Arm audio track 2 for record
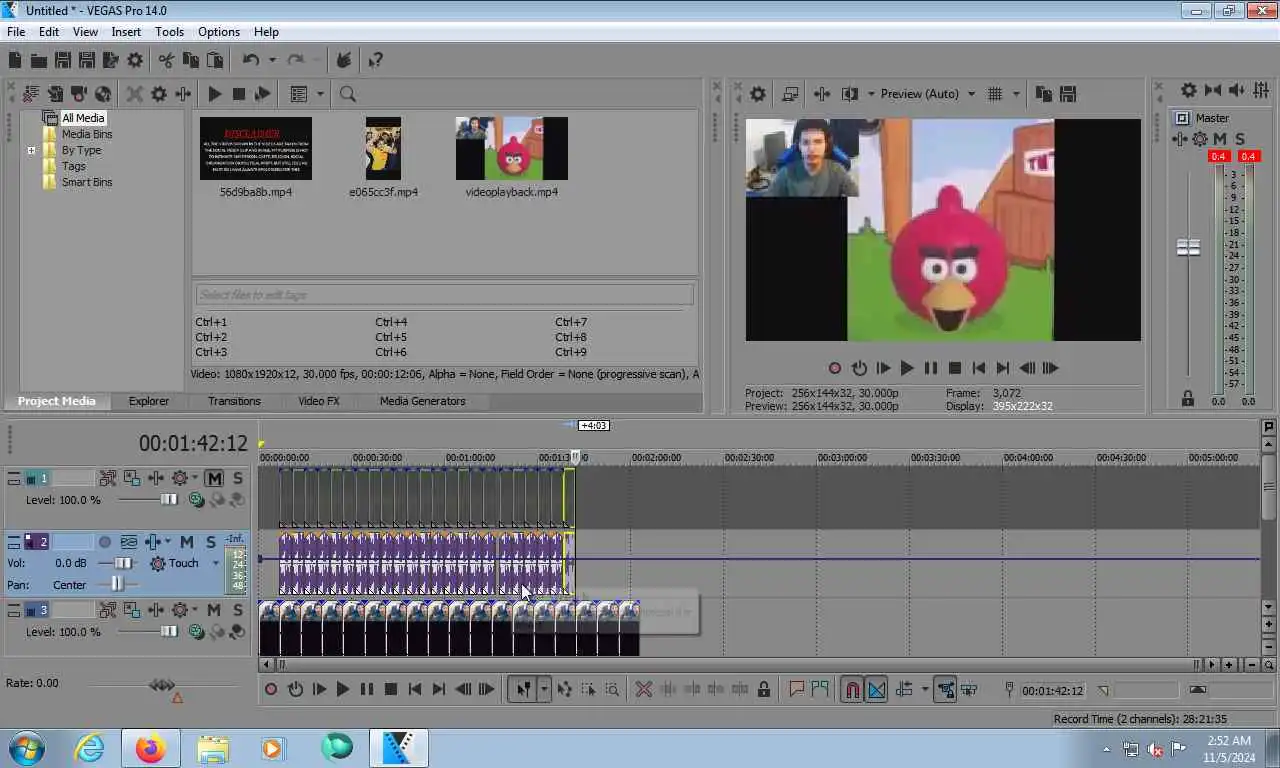 click(104, 542)
